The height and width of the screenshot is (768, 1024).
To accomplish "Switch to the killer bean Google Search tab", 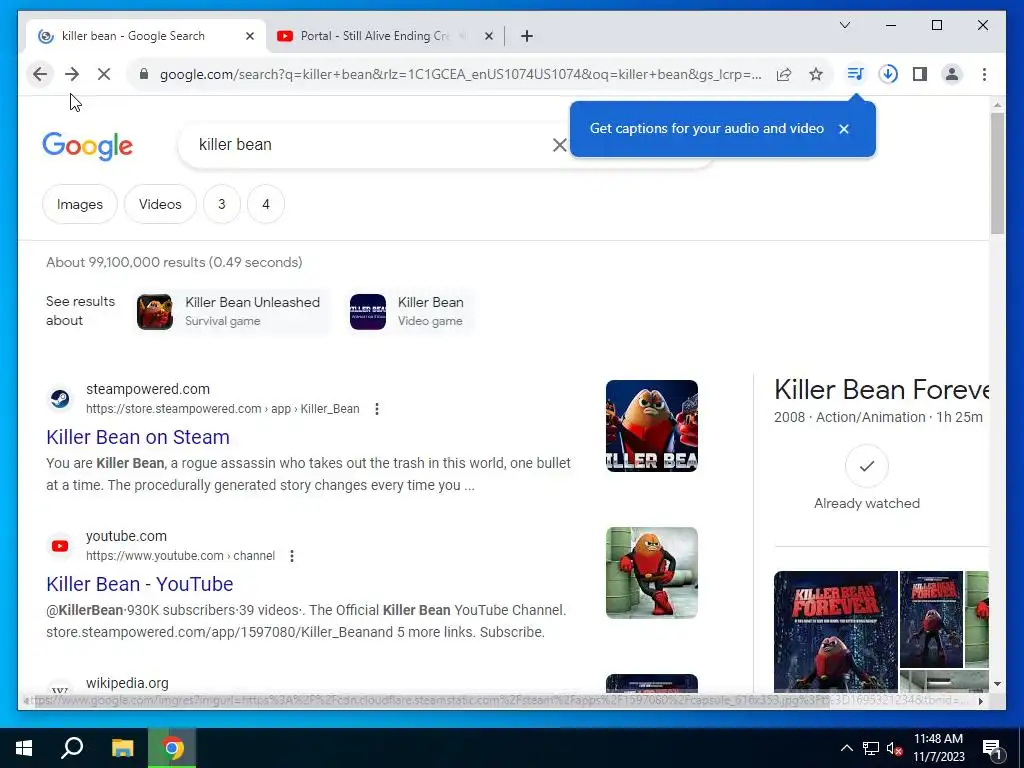I will point(145,36).
